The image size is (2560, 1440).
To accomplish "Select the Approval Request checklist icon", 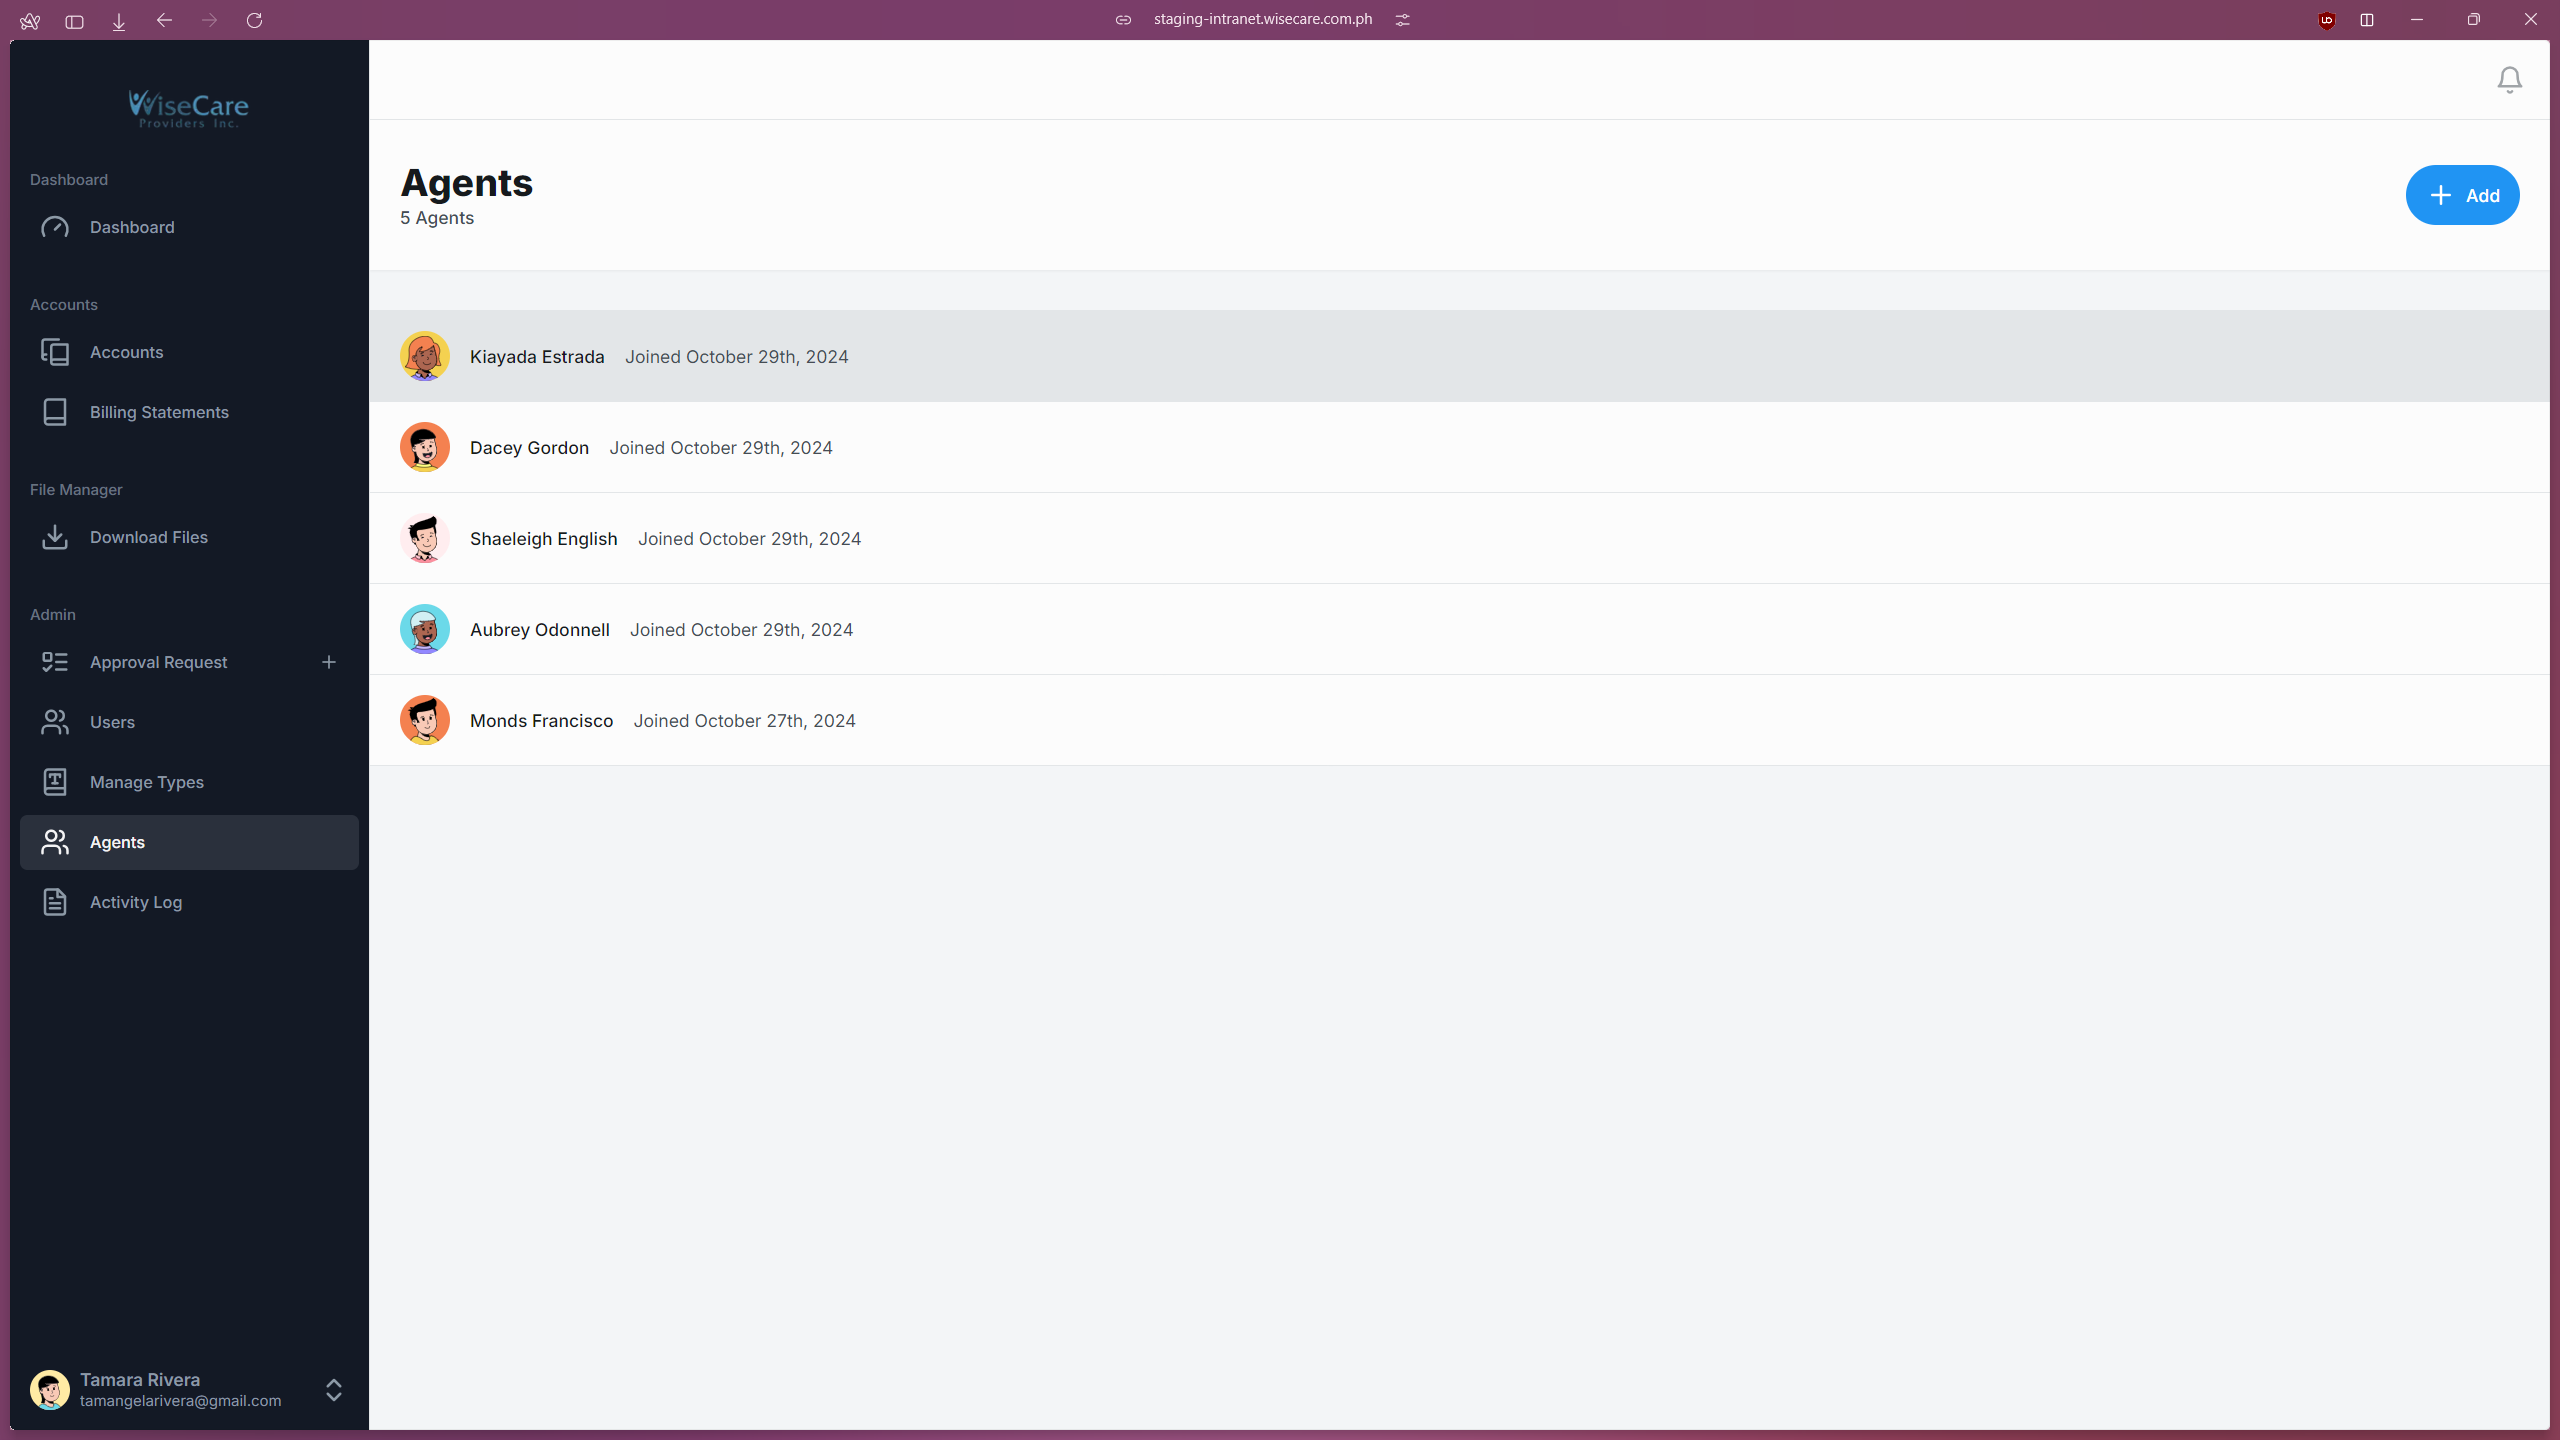I will 55,662.
